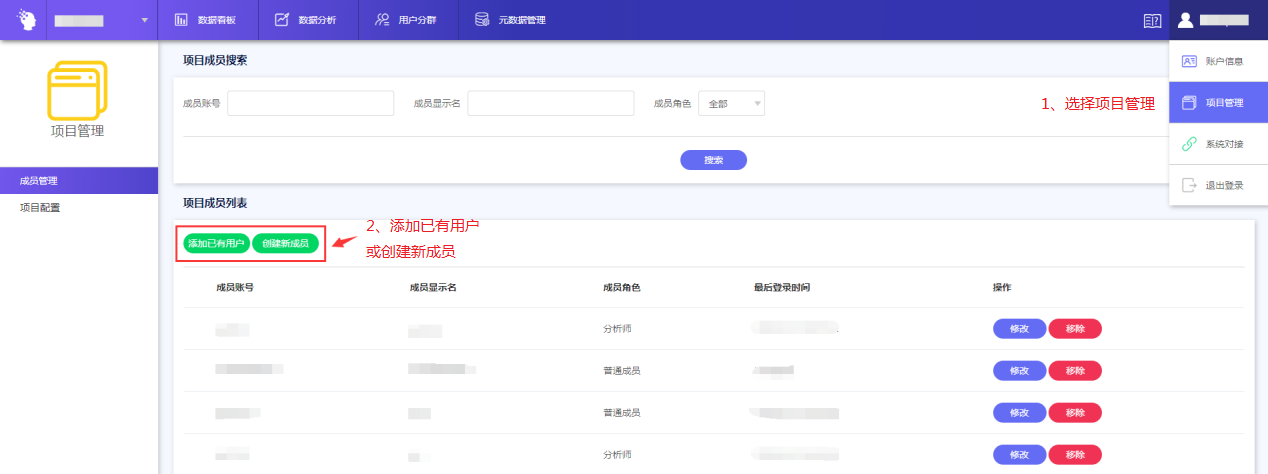
Task: Click the user avatar icon in header
Action: point(1185,20)
